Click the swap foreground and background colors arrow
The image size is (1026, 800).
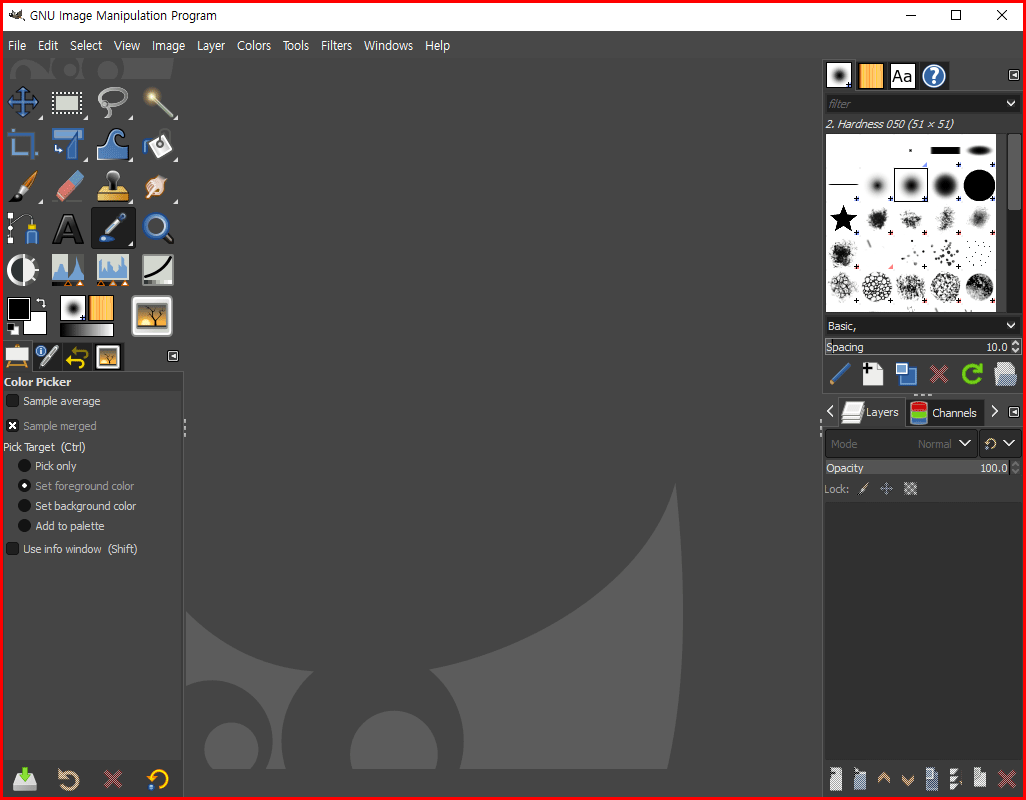[41, 303]
